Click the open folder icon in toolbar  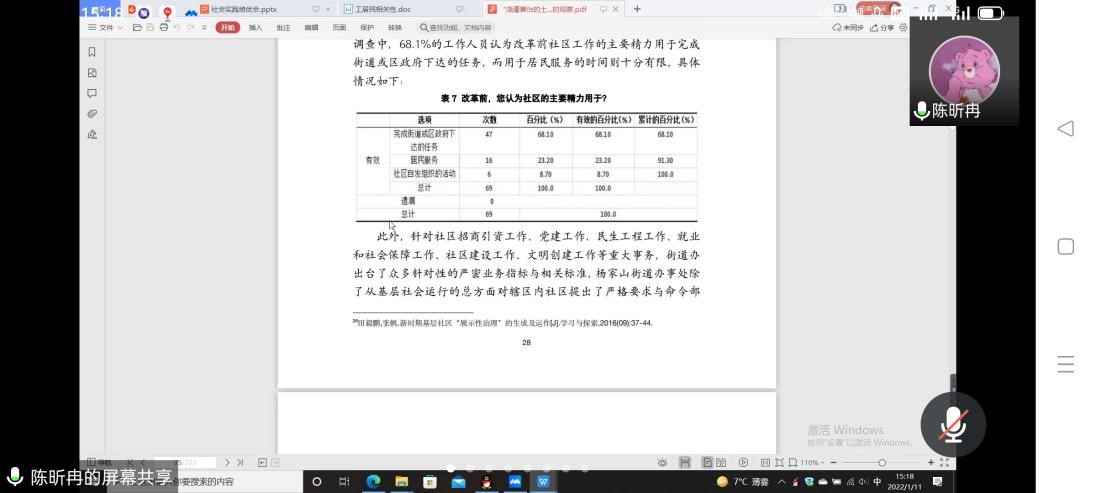pyautogui.click(x=135, y=28)
